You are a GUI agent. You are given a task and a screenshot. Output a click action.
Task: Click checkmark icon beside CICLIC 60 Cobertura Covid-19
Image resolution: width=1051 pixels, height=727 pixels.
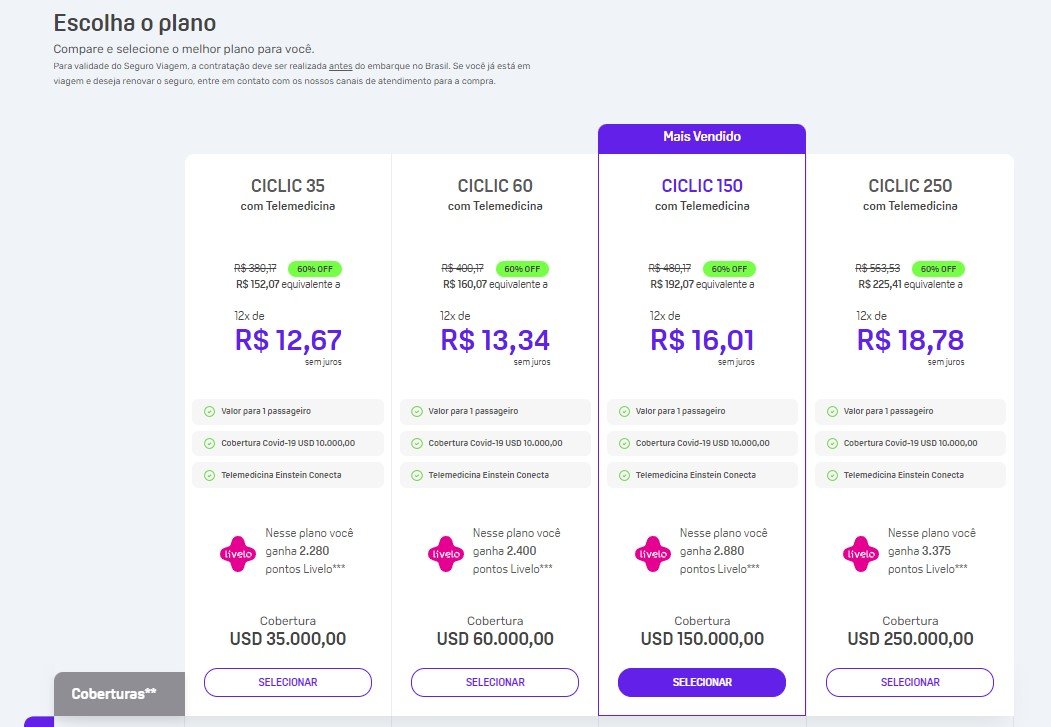click(x=417, y=444)
